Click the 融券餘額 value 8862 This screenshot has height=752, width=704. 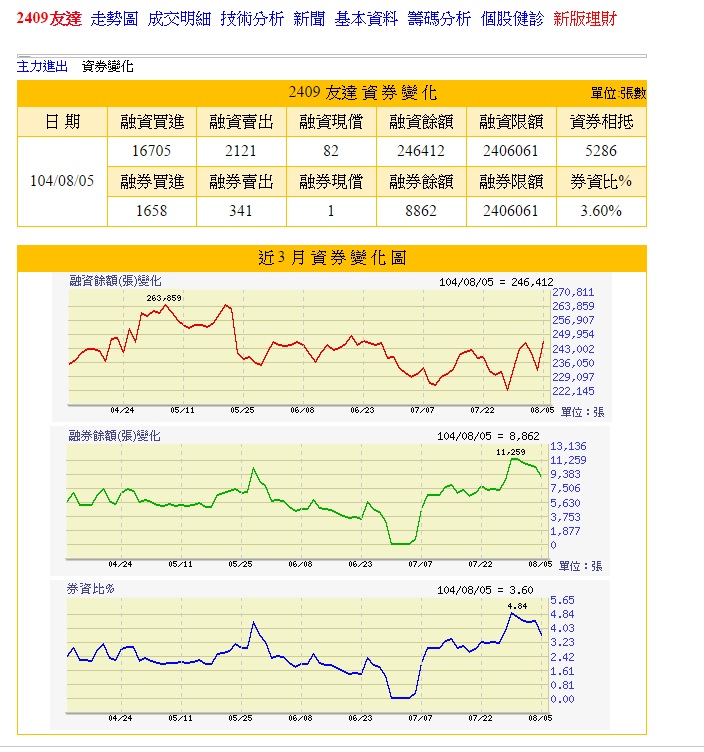(421, 211)
